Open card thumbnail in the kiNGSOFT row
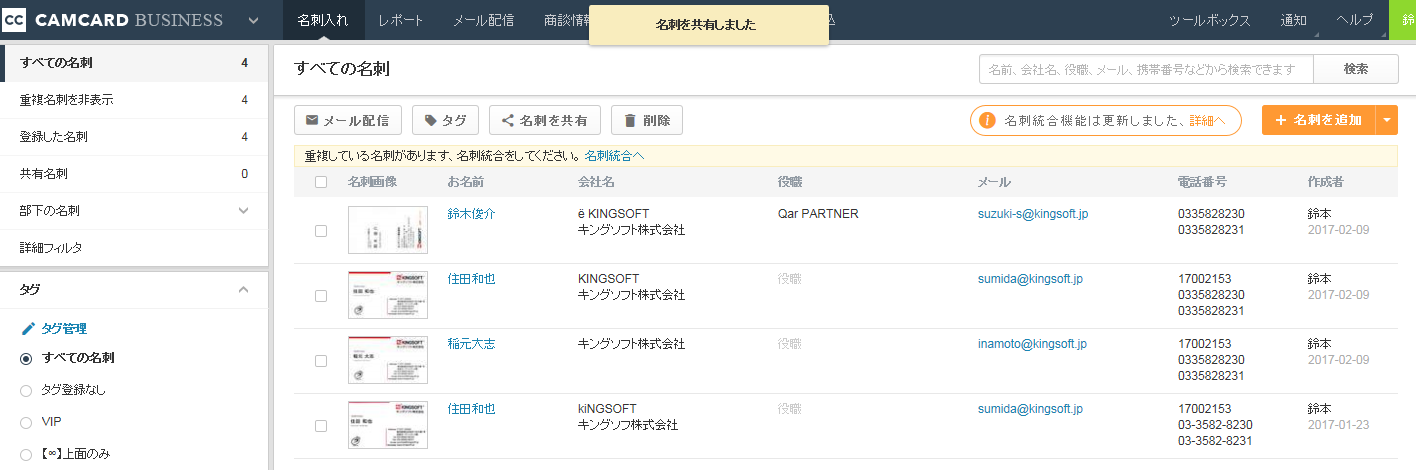 coord(388,425)
